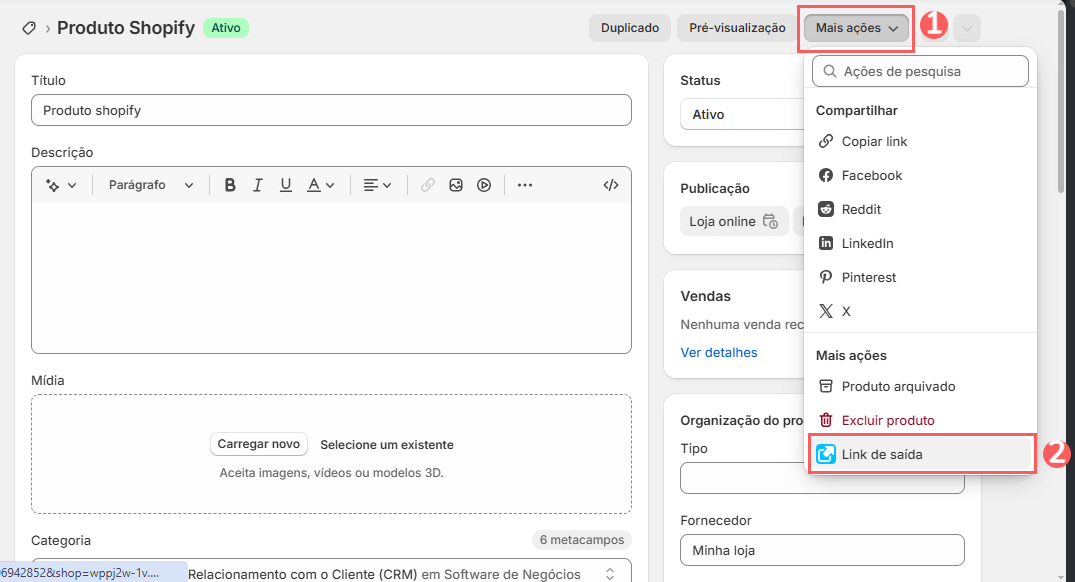1075x582 pixels.
Task: Open the Parágrafo style dropdown
Action: click(x=151, y=185)
